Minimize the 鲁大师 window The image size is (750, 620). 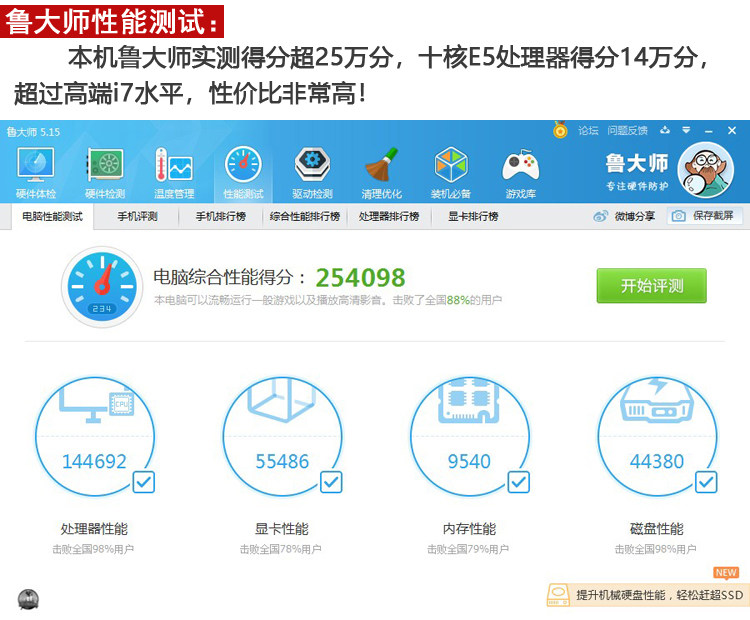point(709,131)
